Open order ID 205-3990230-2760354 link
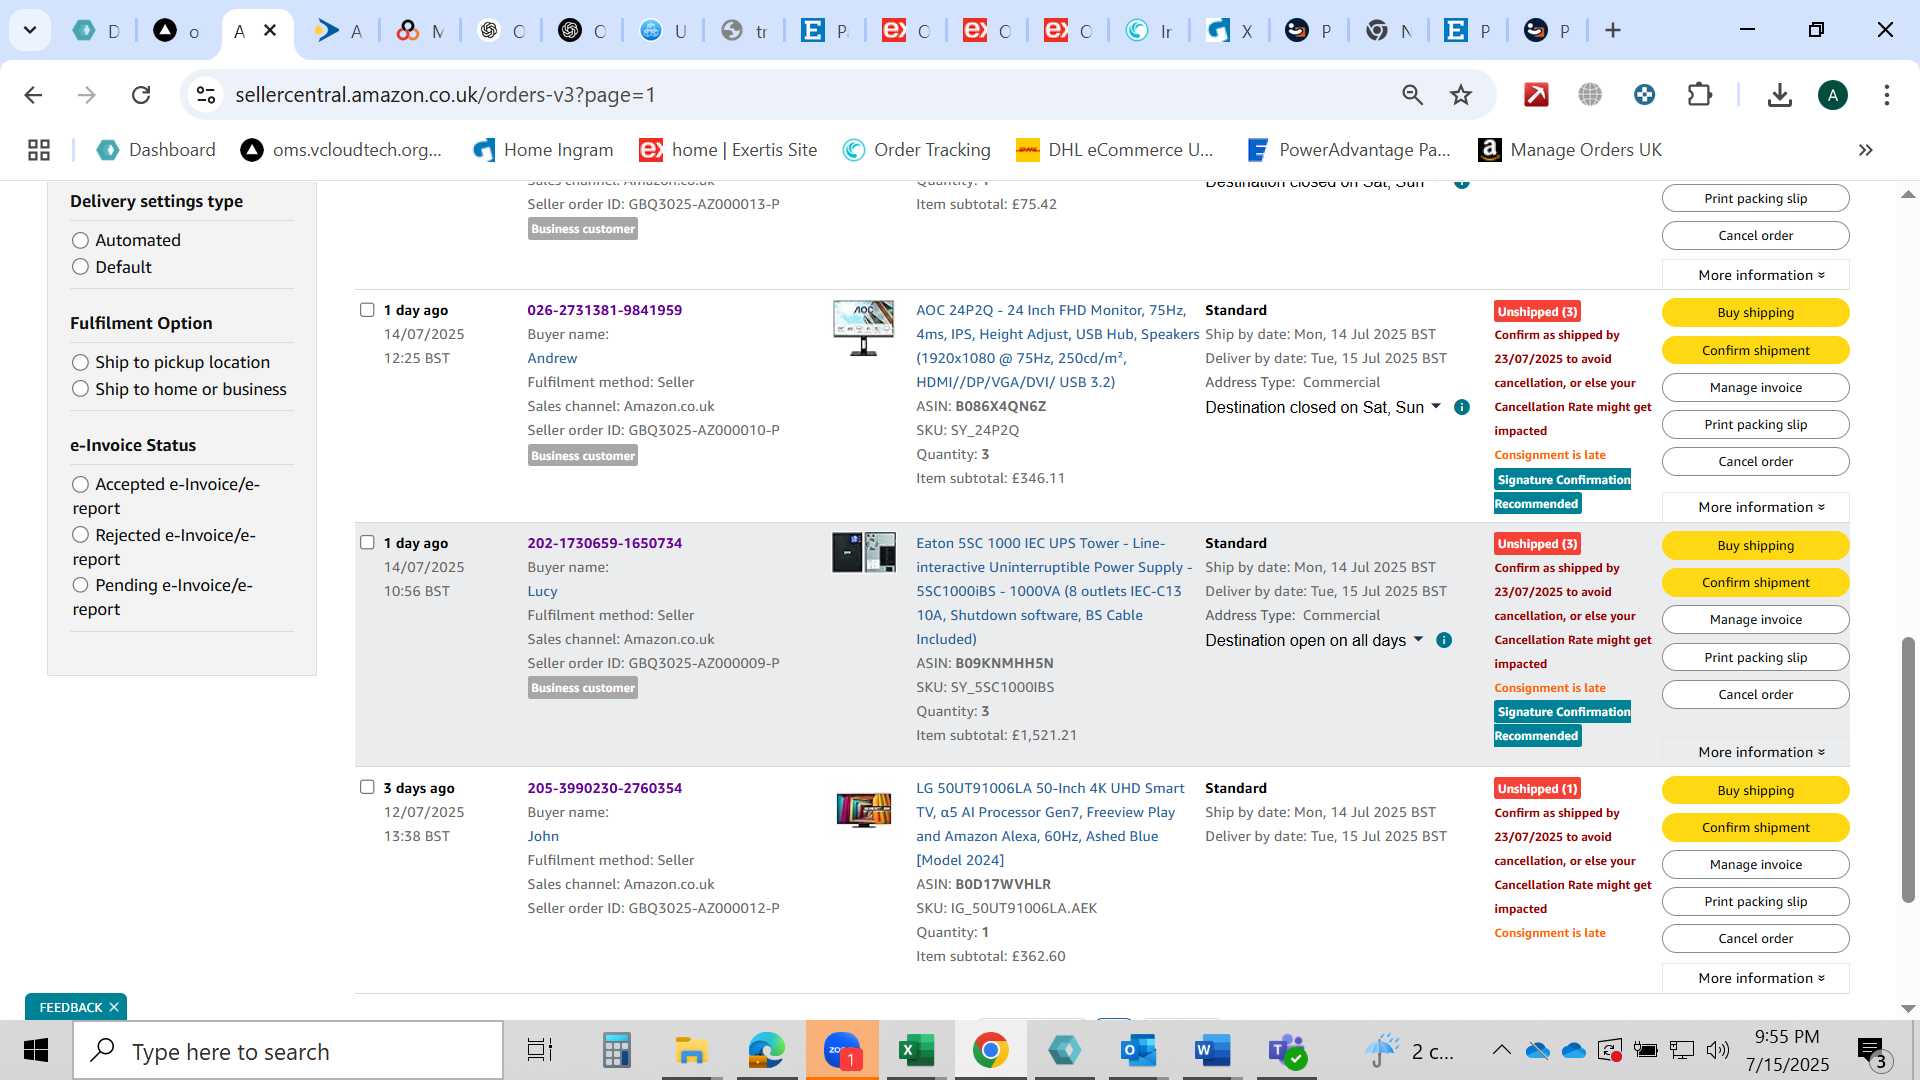 click(604, 788)
